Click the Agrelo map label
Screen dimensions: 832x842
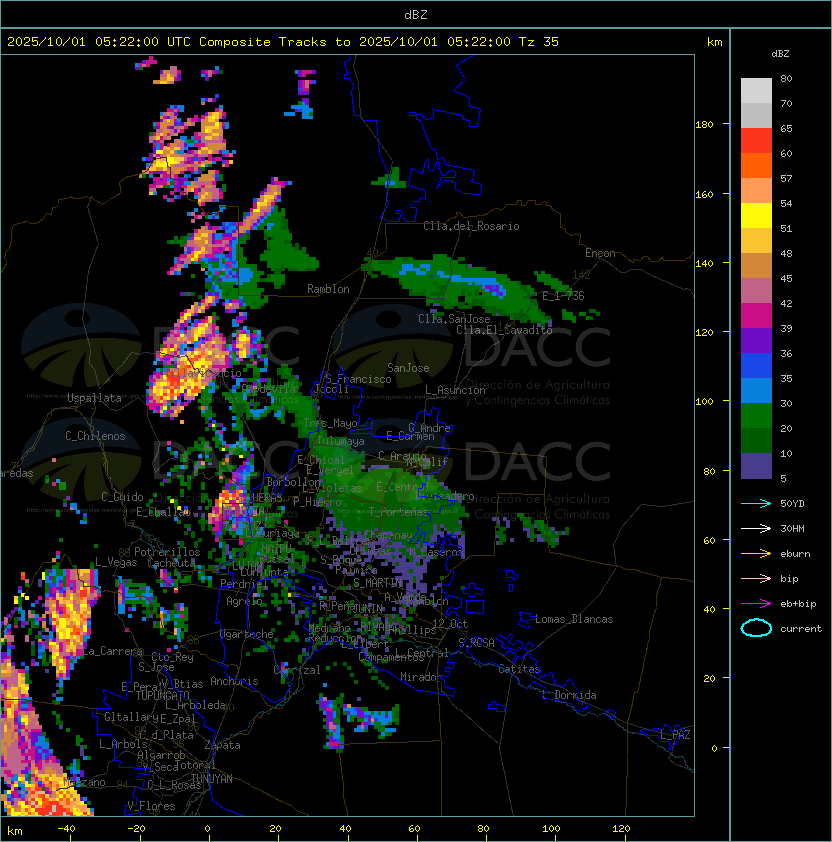[x=244, y=601]
